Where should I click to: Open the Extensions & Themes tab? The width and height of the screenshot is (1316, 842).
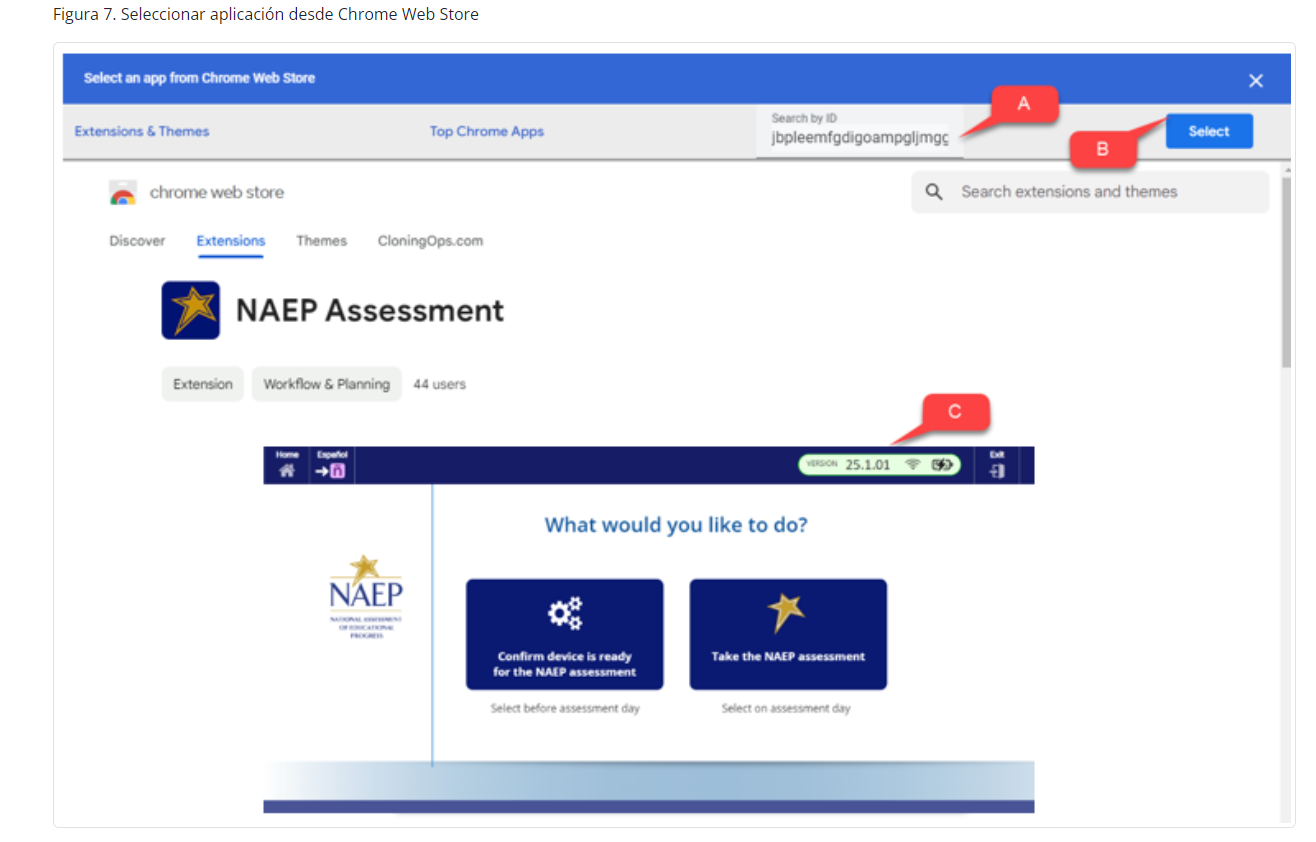pos(142,131)
